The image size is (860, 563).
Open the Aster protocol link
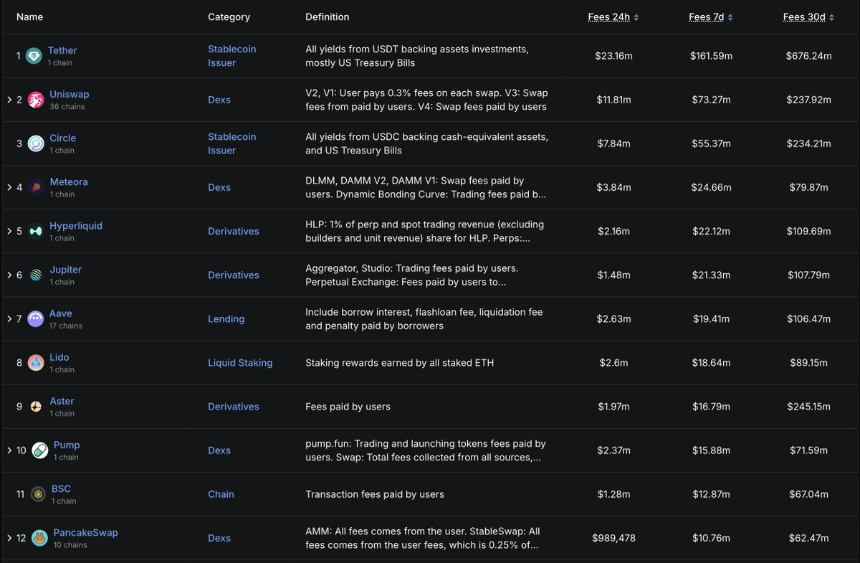coord(62,401)
